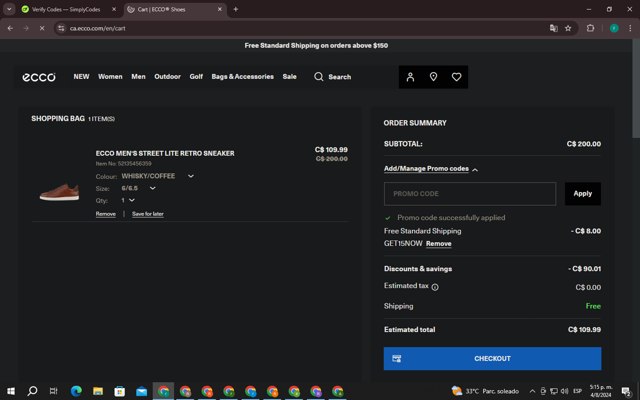
Task: Click the blue CHECKOUT button
Action: pos(492,358)
